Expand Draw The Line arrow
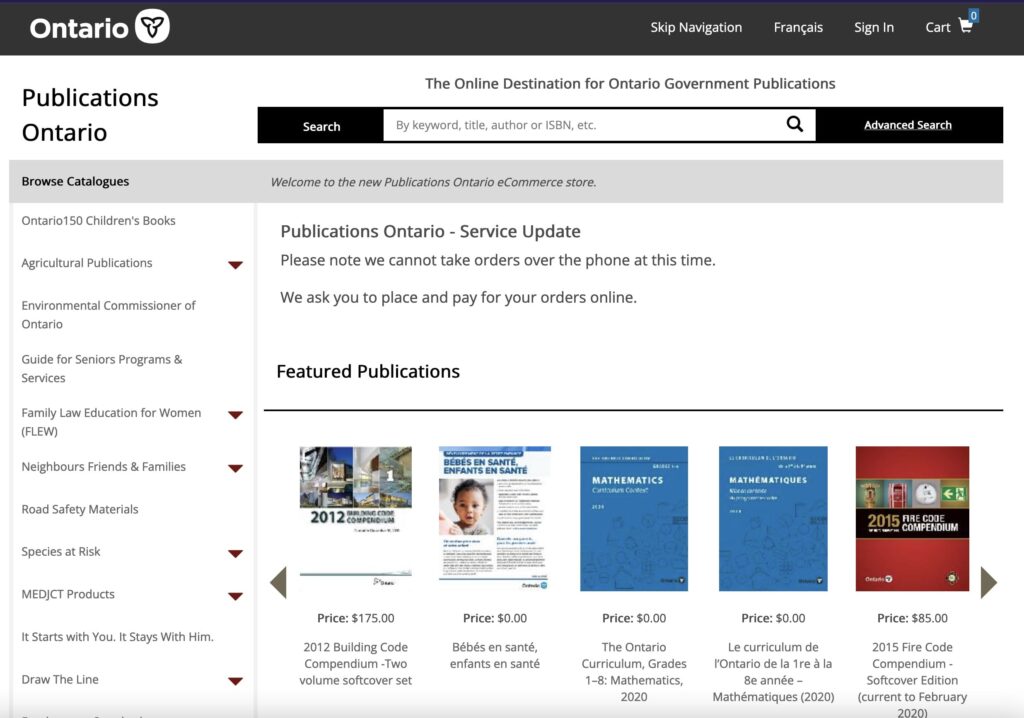Image resolution: width=1024 pixels, height=718 pixels. click(x=236, y=681)
